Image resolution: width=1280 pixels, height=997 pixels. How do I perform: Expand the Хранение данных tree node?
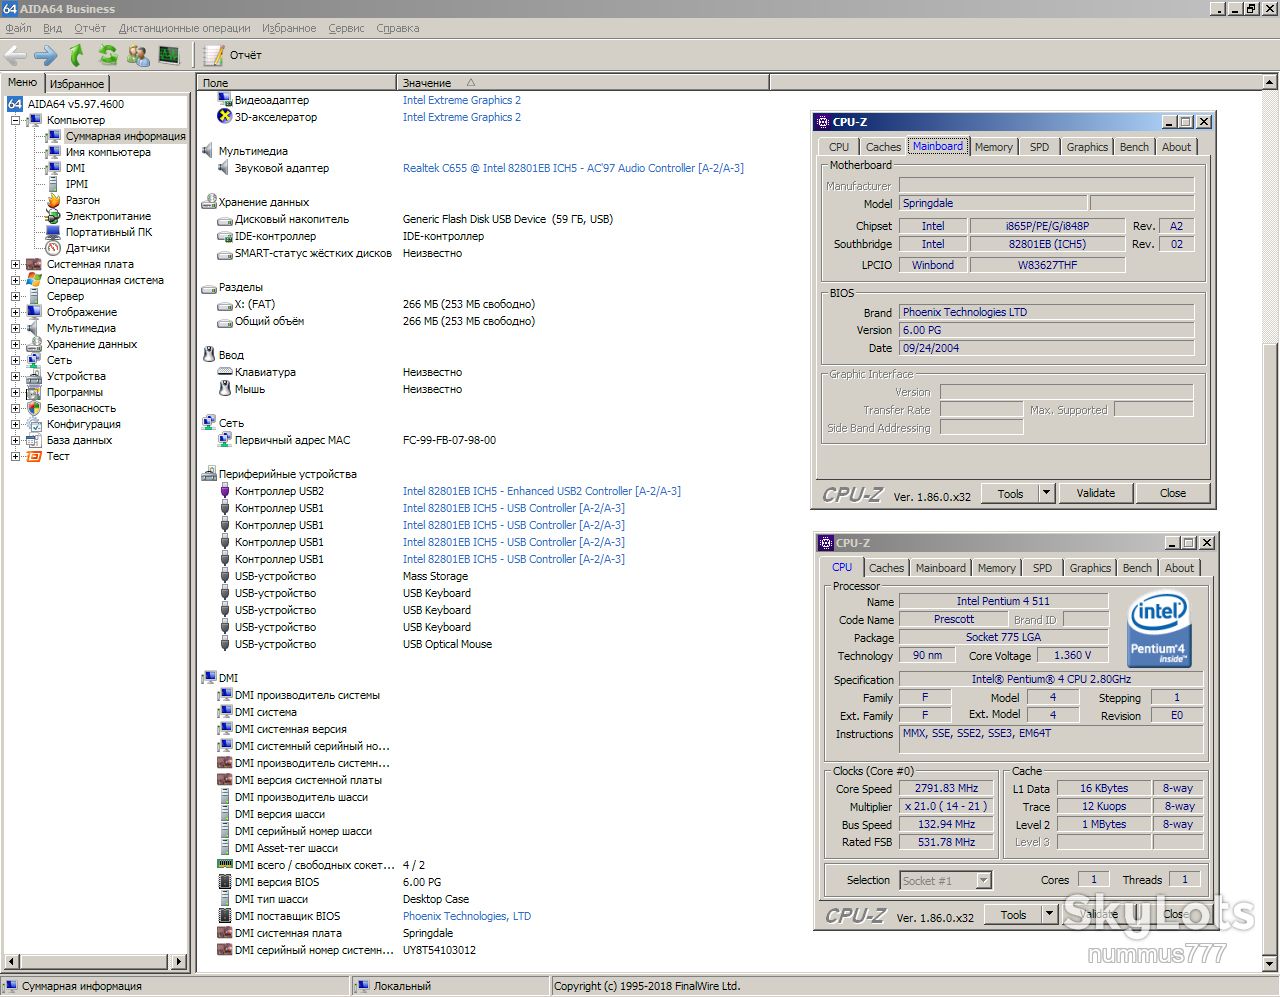[16, 344]
